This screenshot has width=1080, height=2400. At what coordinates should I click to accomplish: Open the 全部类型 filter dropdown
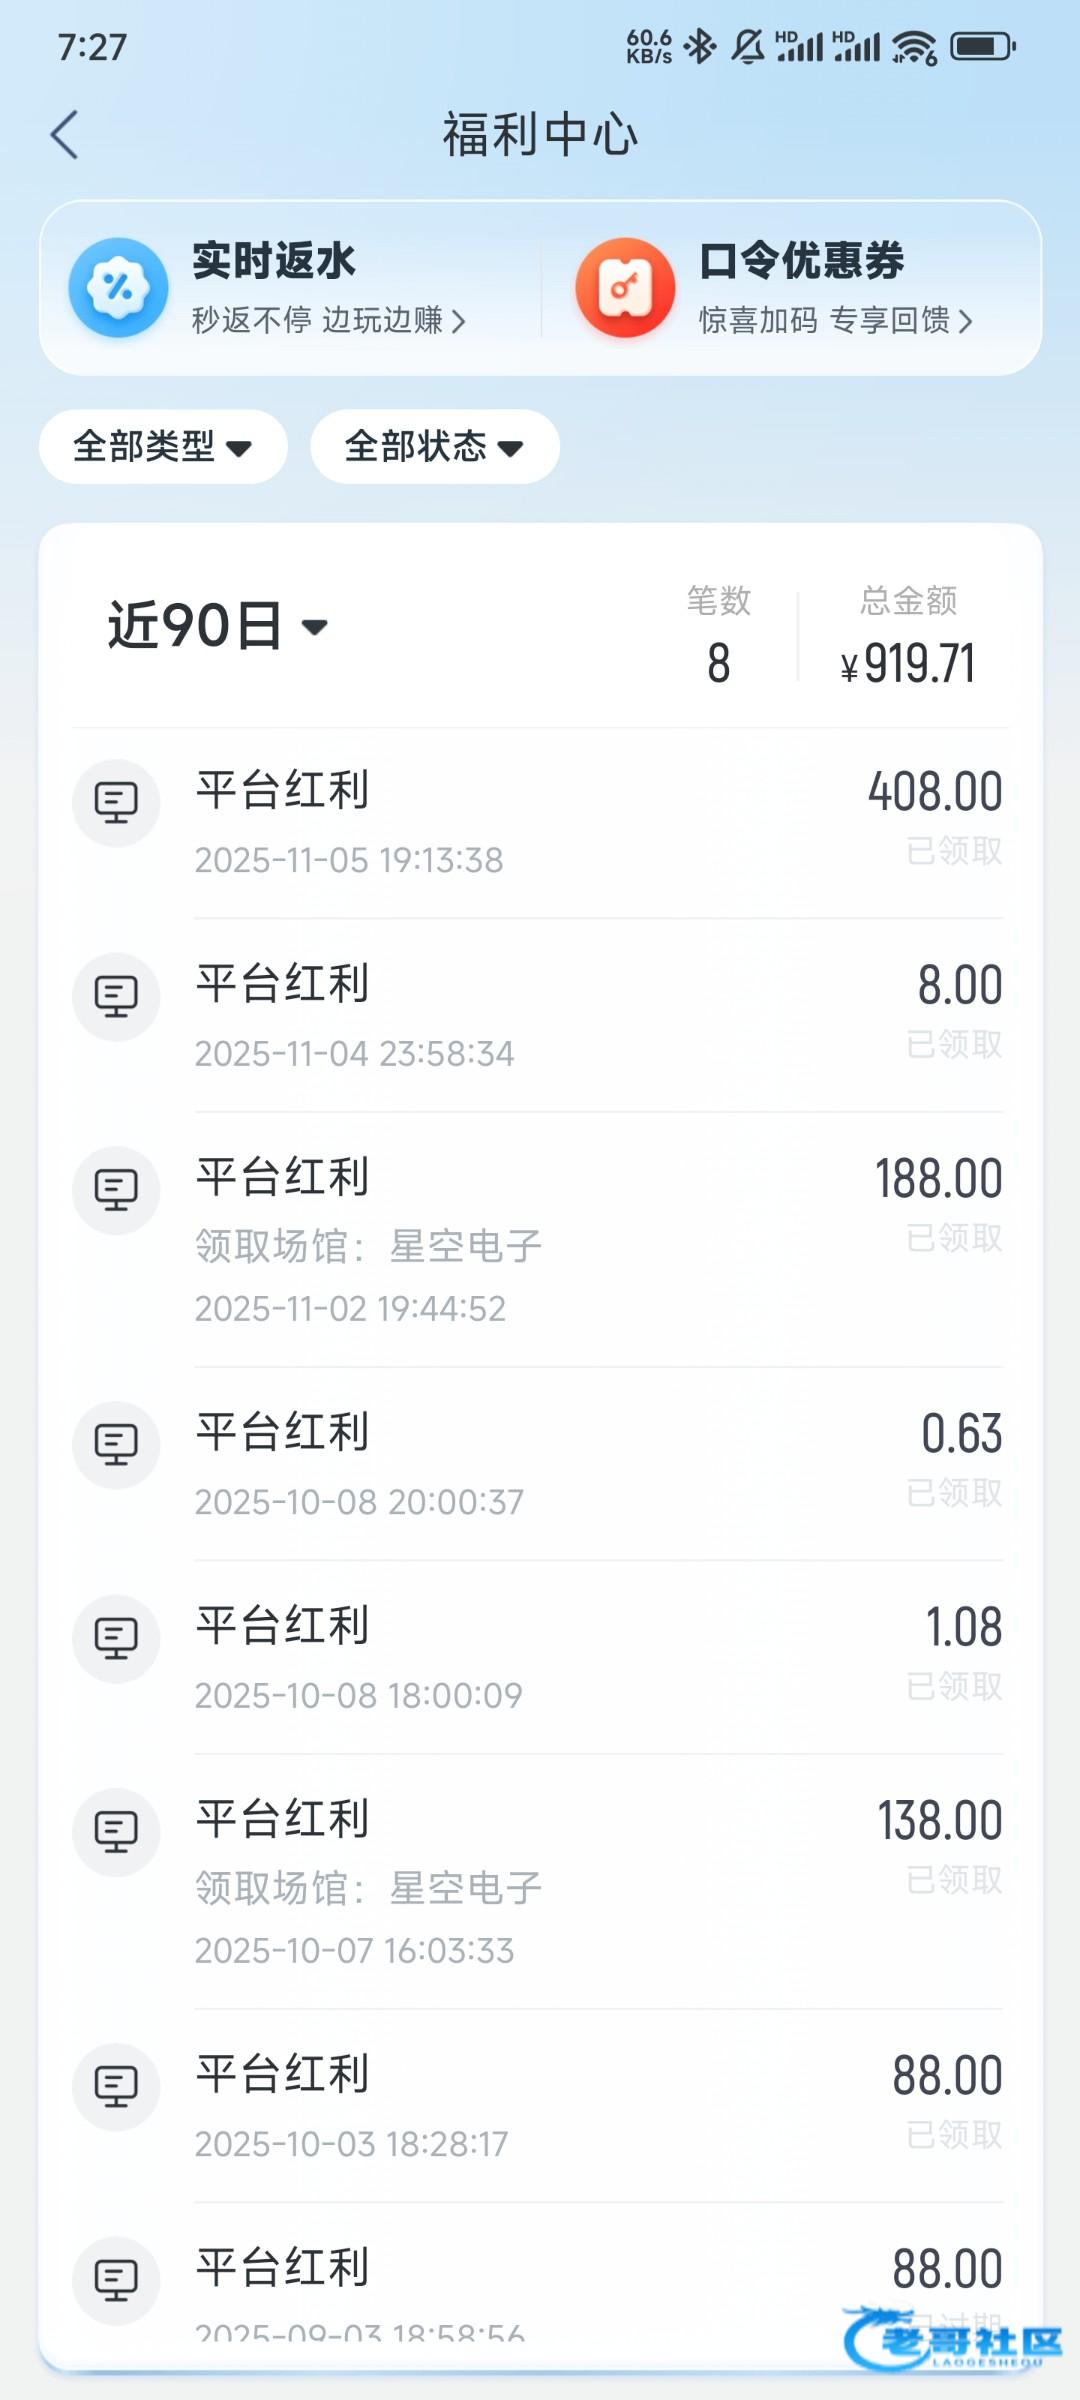(x=163, y=447)
